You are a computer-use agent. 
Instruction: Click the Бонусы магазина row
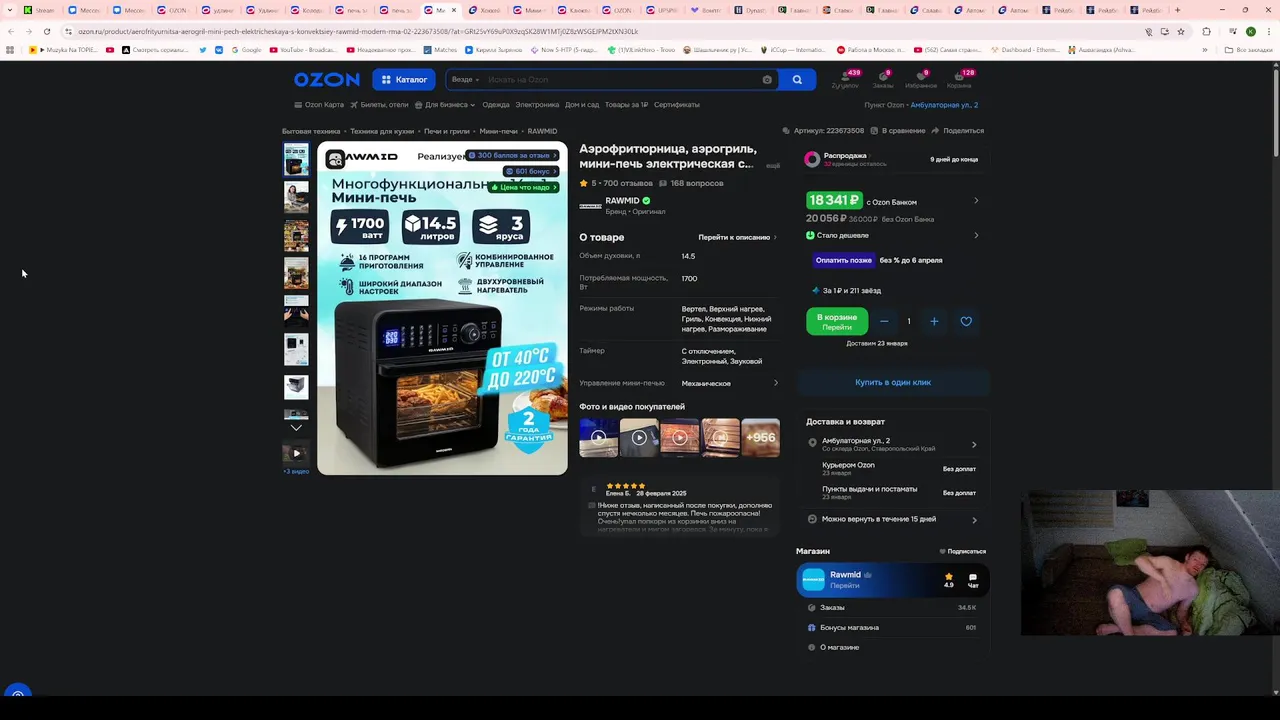click(892, 628)
